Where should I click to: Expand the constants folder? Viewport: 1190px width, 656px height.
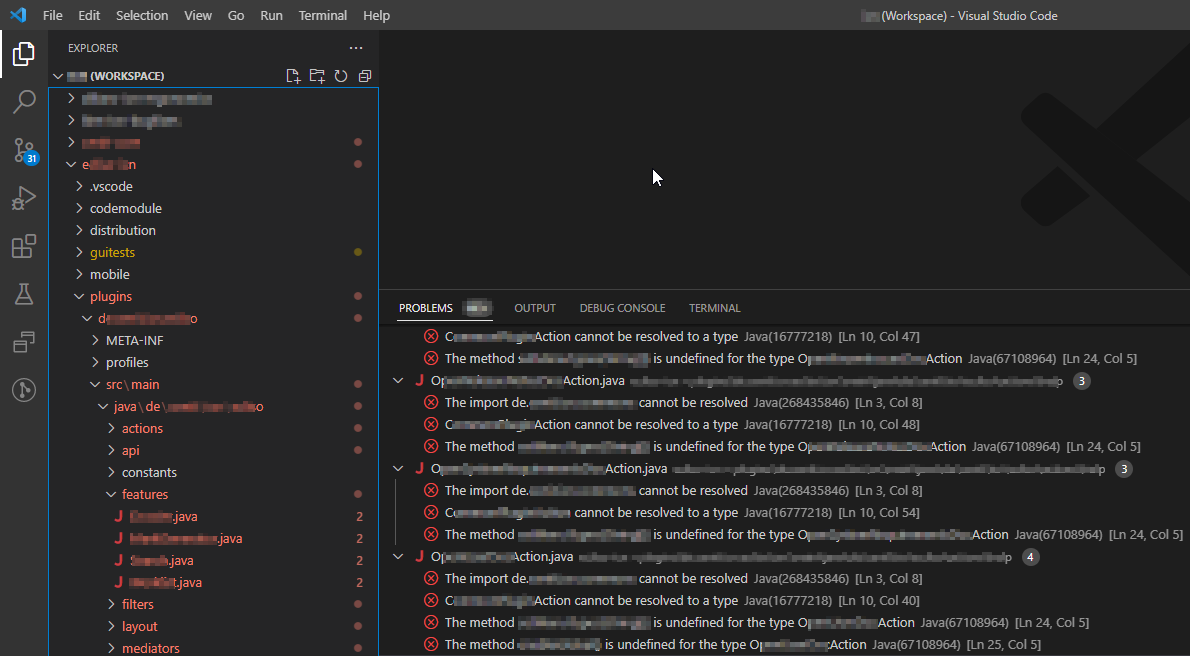(213, 472)
